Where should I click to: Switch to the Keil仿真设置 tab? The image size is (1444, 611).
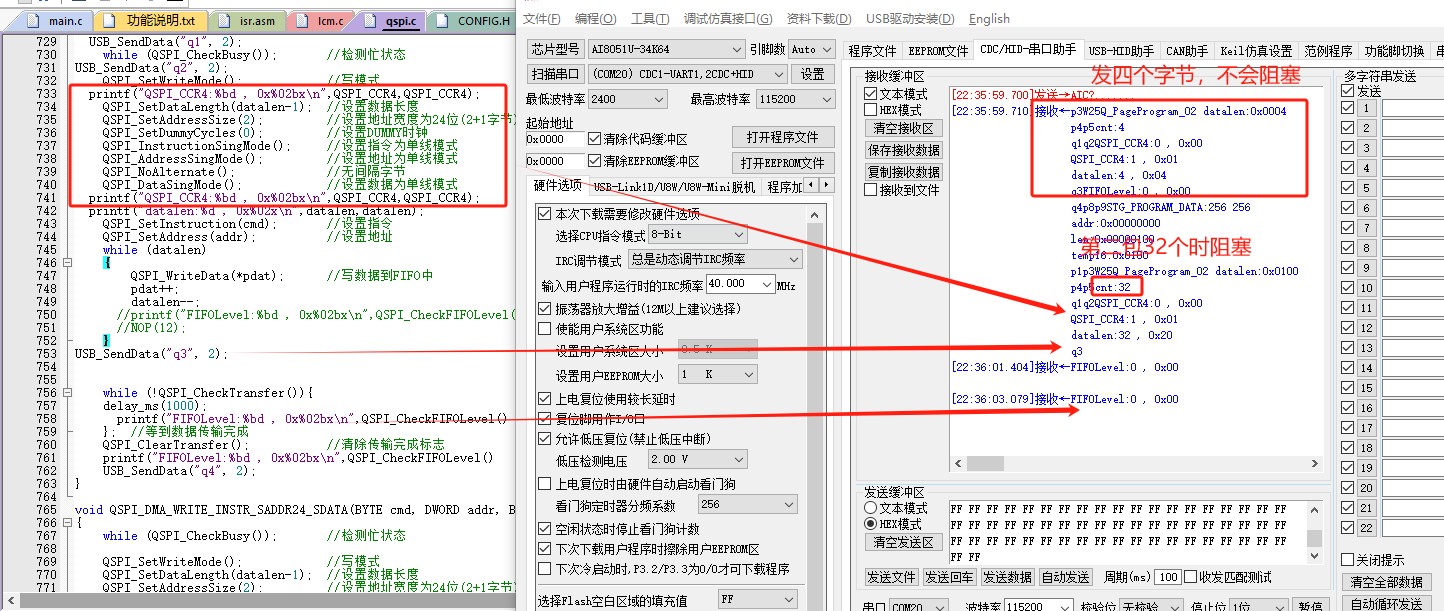click(1256, 51)
